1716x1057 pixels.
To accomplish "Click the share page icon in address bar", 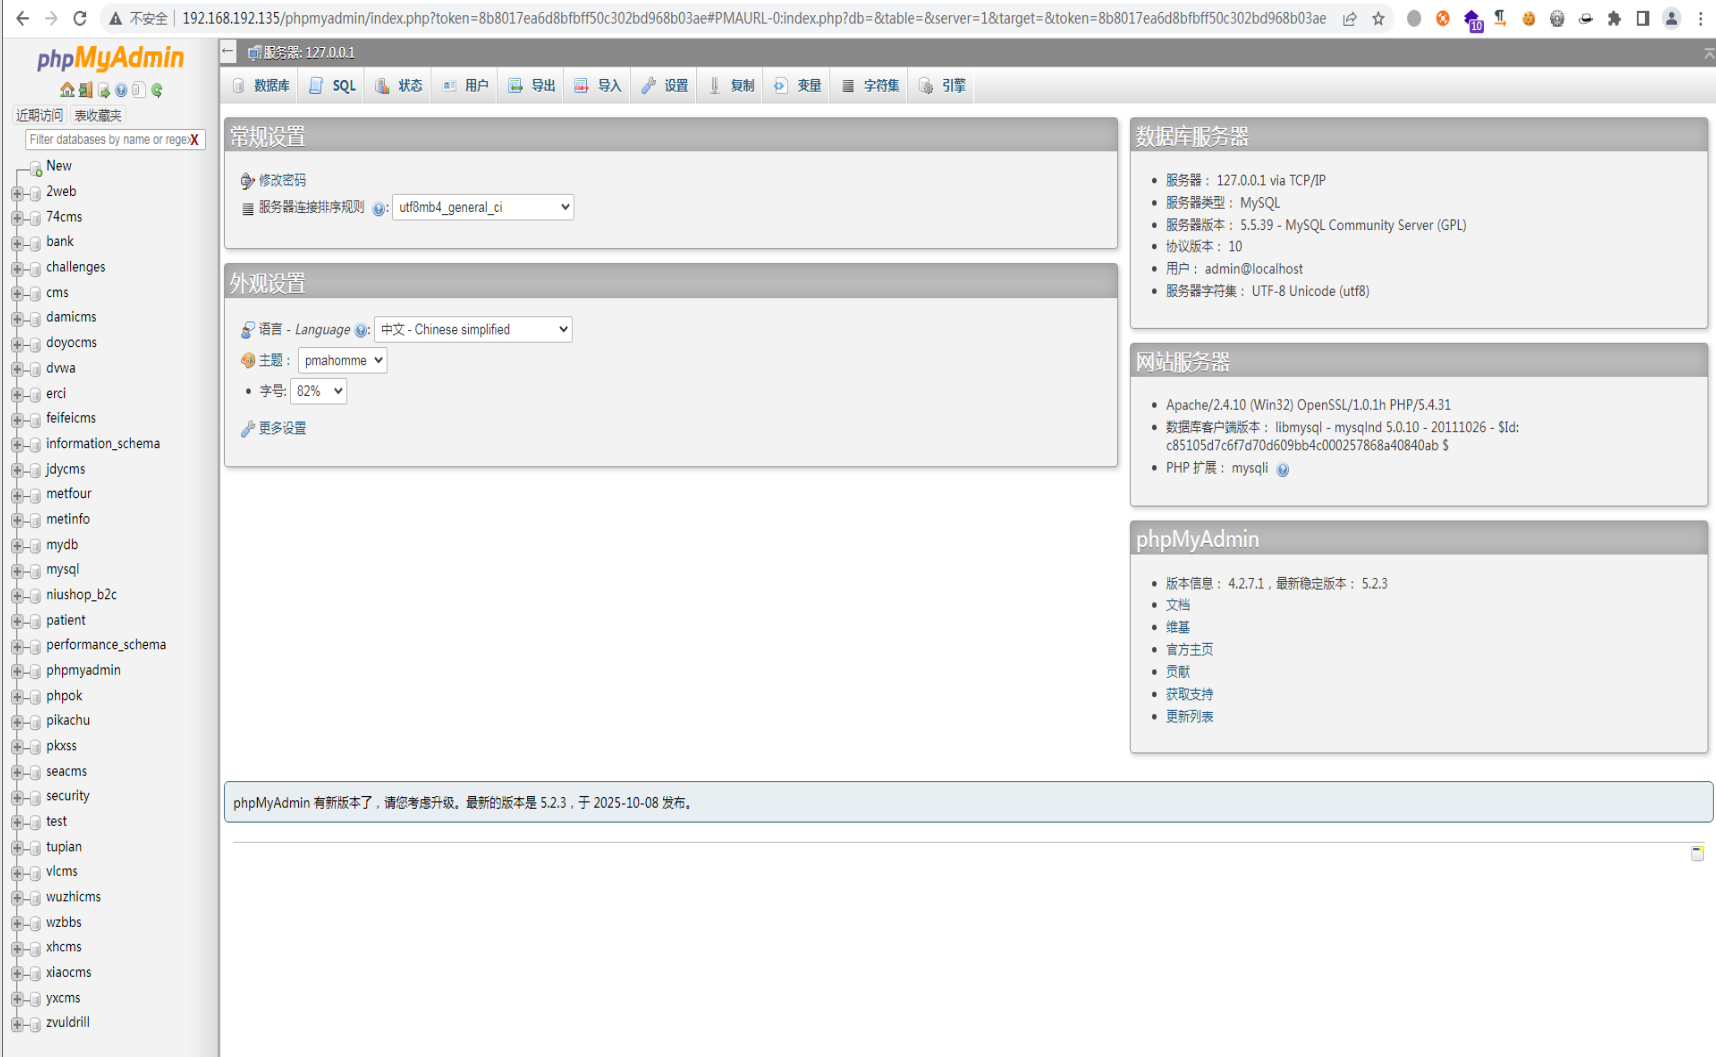I will tap(1350, 18).
